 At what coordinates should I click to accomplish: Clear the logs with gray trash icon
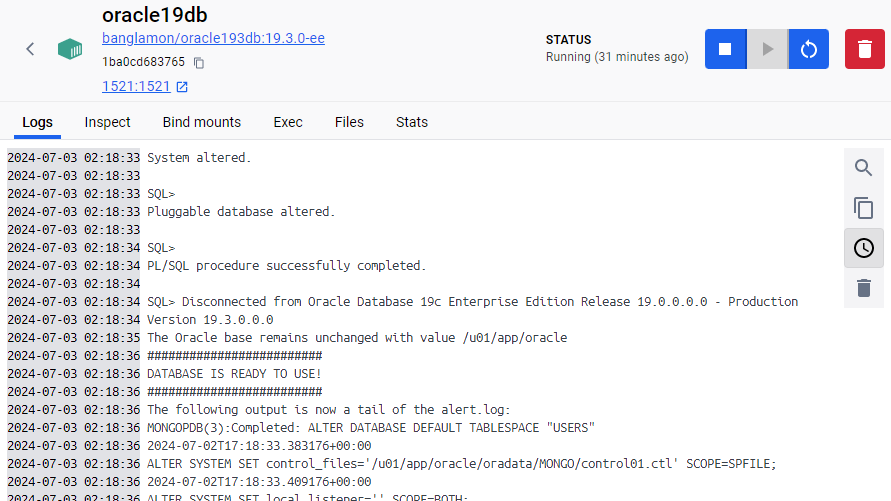(x=864, y=288)
